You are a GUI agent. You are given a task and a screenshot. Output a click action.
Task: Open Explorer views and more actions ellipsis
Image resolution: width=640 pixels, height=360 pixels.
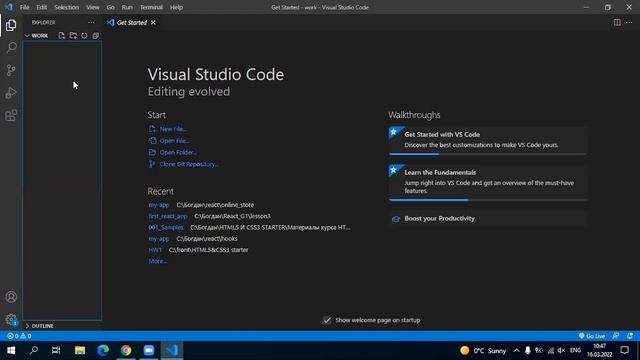click(91, 22)
